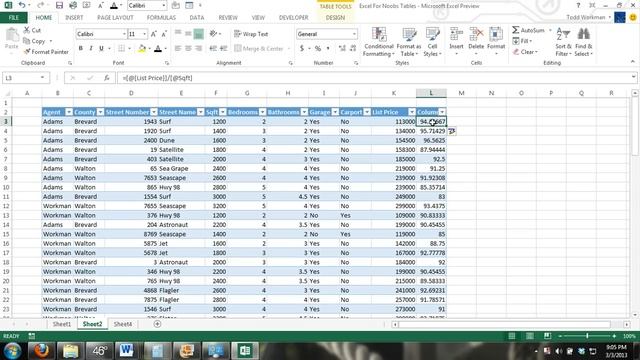Open the Agent column filter dropdown
Image resolution: width=640 pixels, height=360 pixels.
(69, 112)
